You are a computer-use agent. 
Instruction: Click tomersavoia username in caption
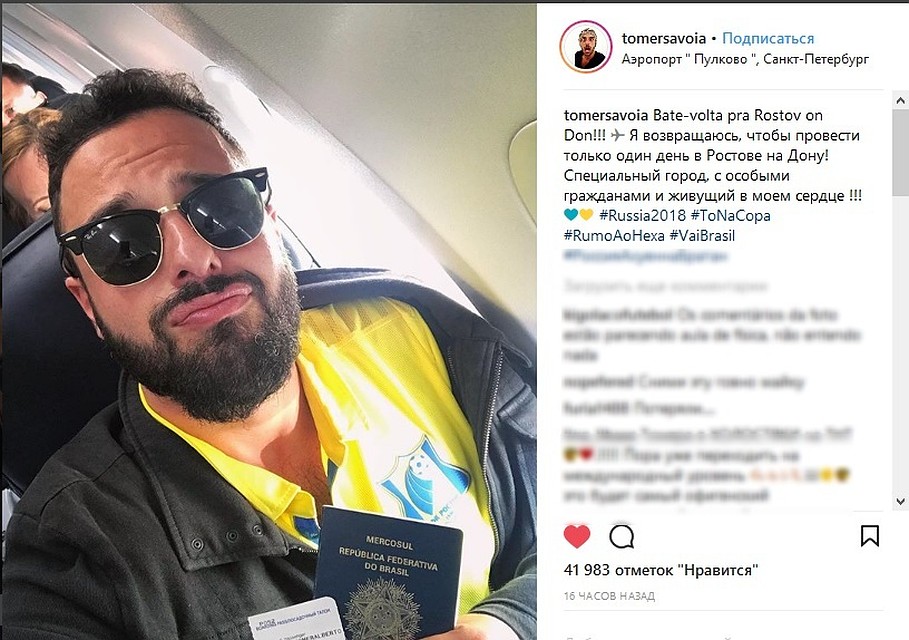606,115
